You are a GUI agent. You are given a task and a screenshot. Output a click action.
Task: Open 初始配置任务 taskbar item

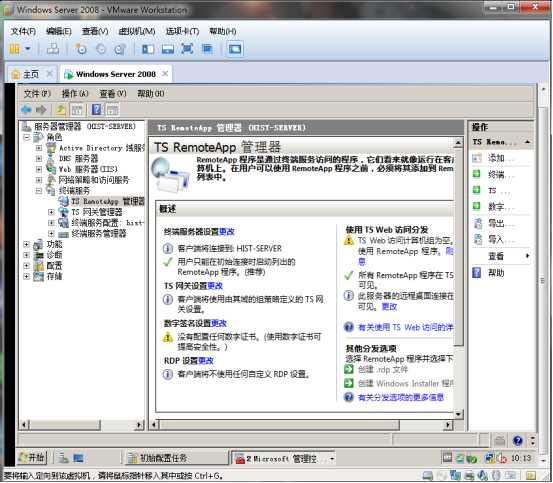click(x=177, y=458)
